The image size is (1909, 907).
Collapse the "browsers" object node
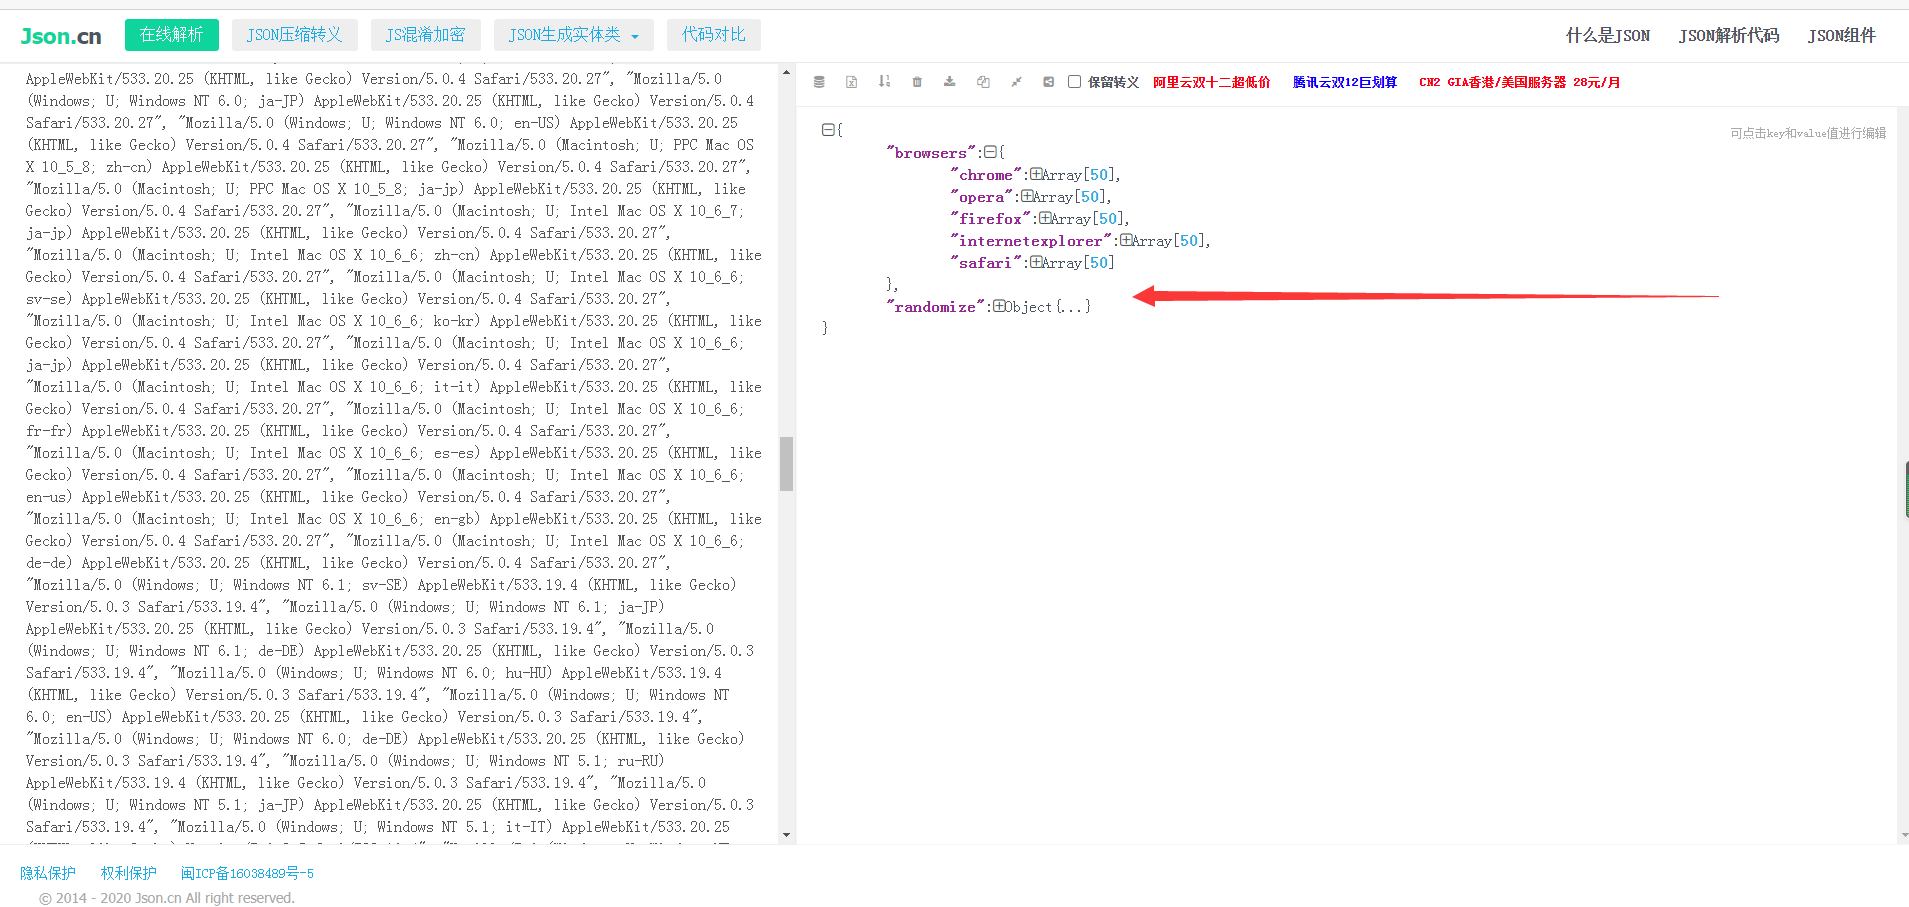(x=990, y=152)
